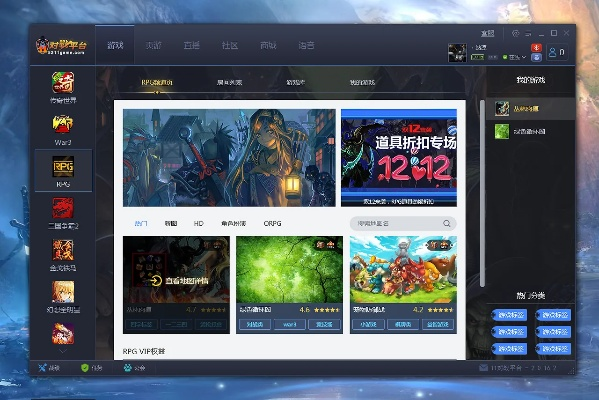
Task: Switch to the 社区 main tab
Action: [230, 45]
